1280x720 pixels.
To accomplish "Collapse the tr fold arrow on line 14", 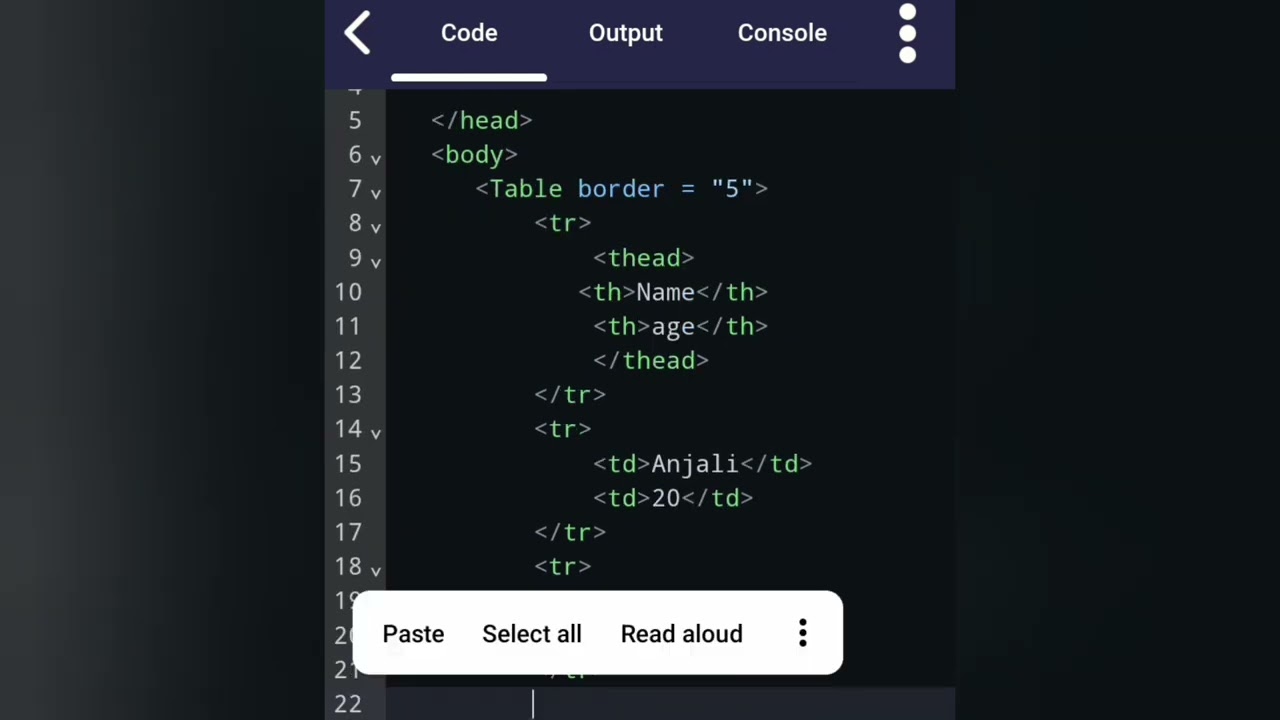I will coord(376,433).
